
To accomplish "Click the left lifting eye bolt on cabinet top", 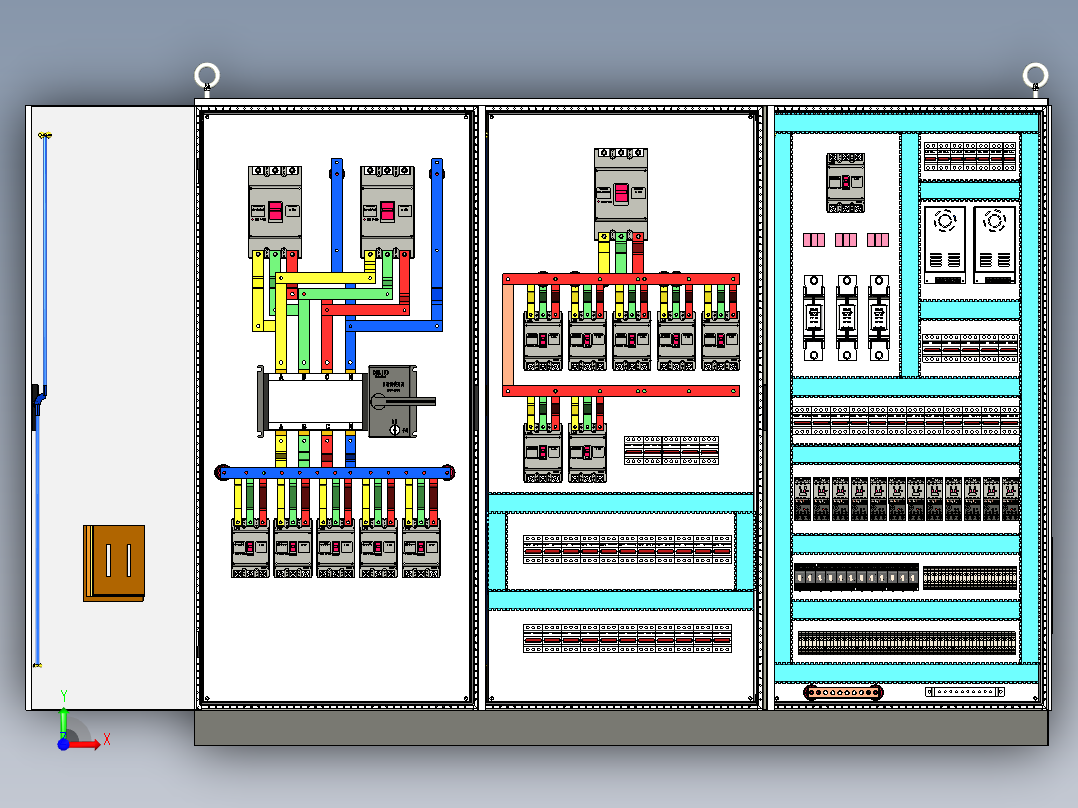I will (x=207, y=77).
